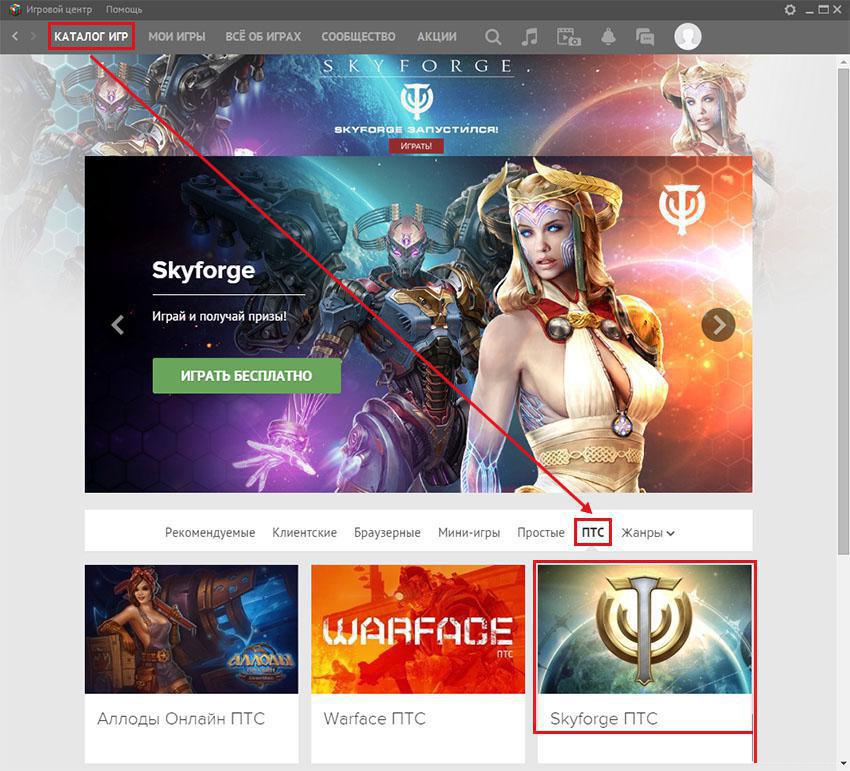
Task: Open the Игровой центр menu
Action: coord(59,10)
